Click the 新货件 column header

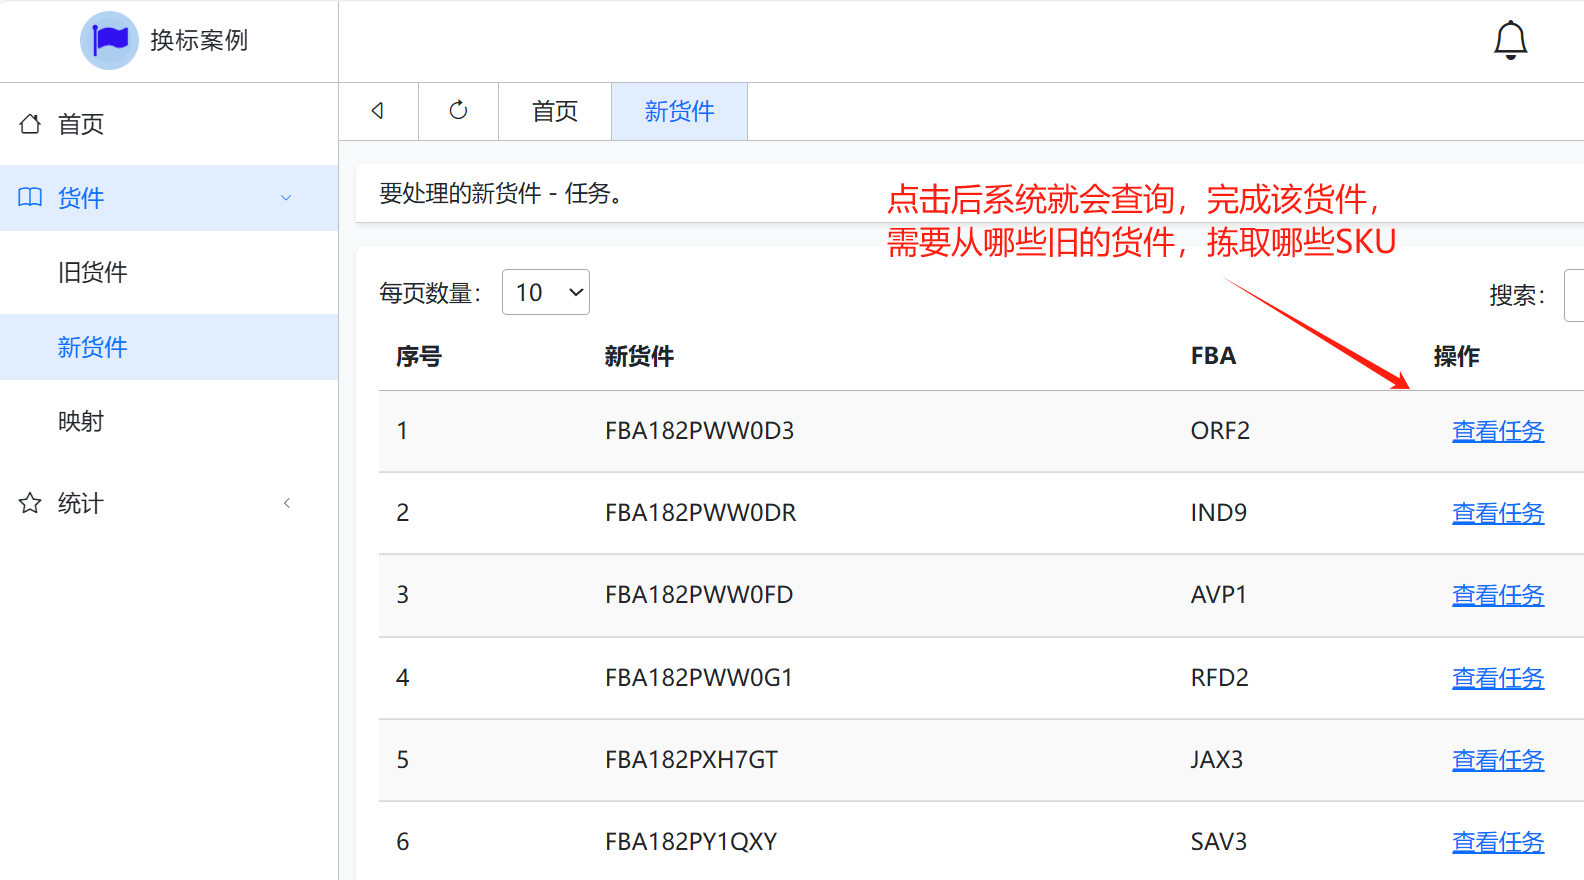[639, 356]
